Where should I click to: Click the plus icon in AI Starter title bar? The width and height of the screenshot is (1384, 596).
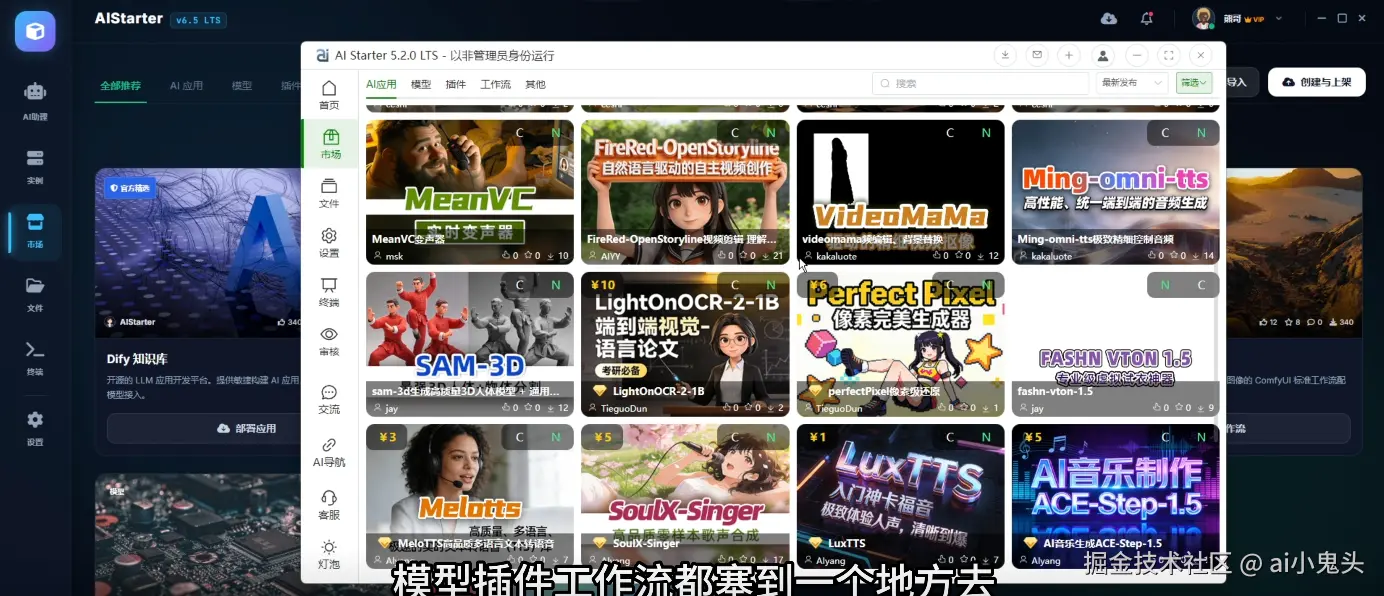pos(1069,55)
